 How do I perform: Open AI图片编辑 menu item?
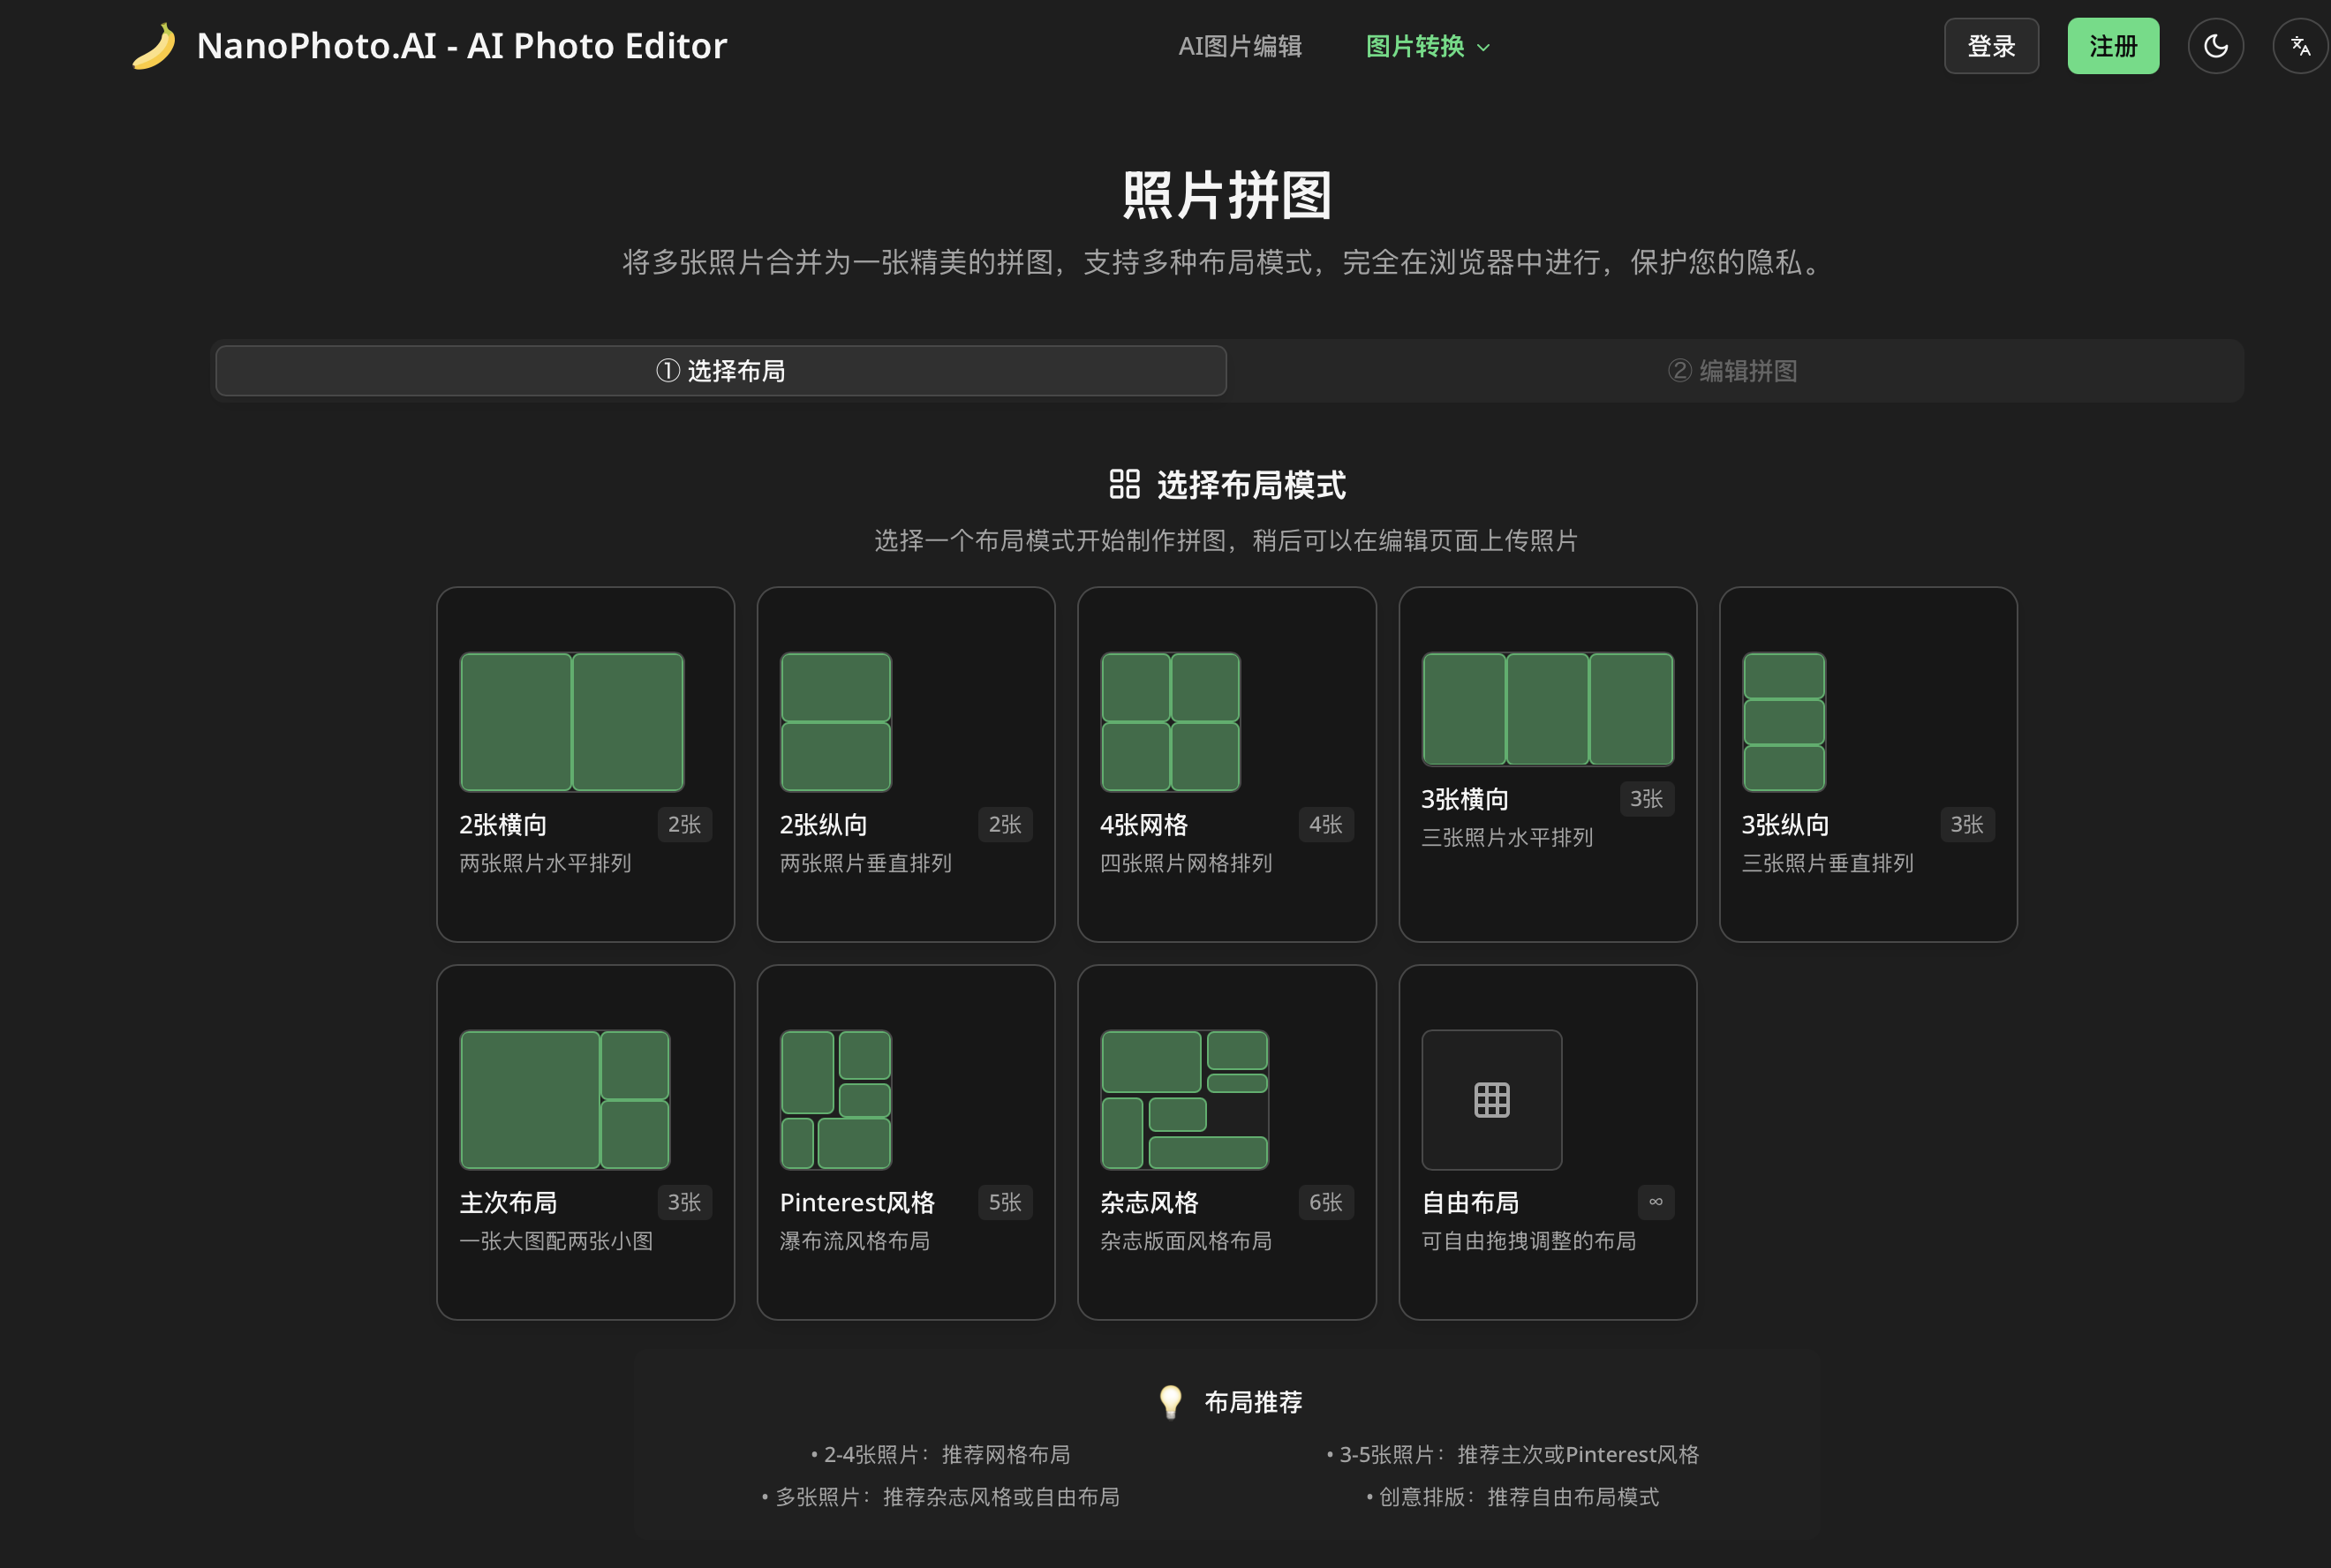tap(1240, 46)
